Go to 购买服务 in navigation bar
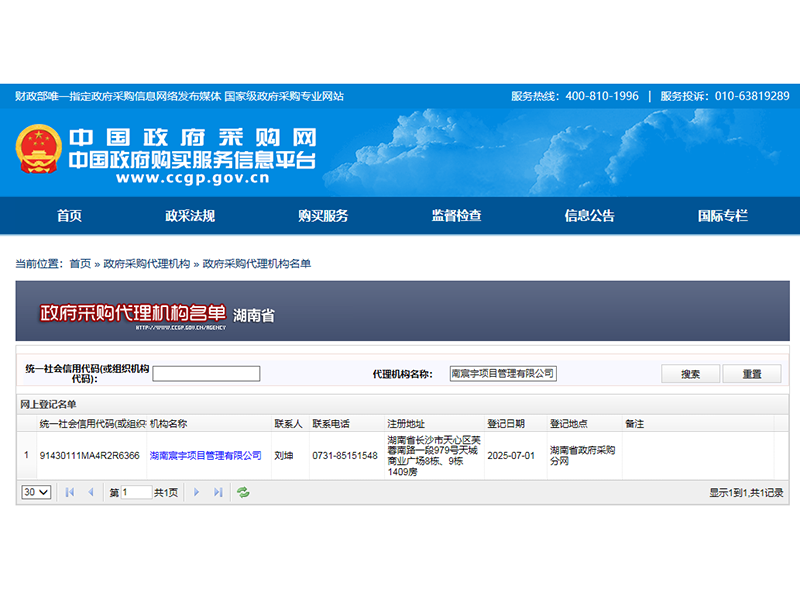This screenshot has width=800, height=600. (x=323, y=216)
